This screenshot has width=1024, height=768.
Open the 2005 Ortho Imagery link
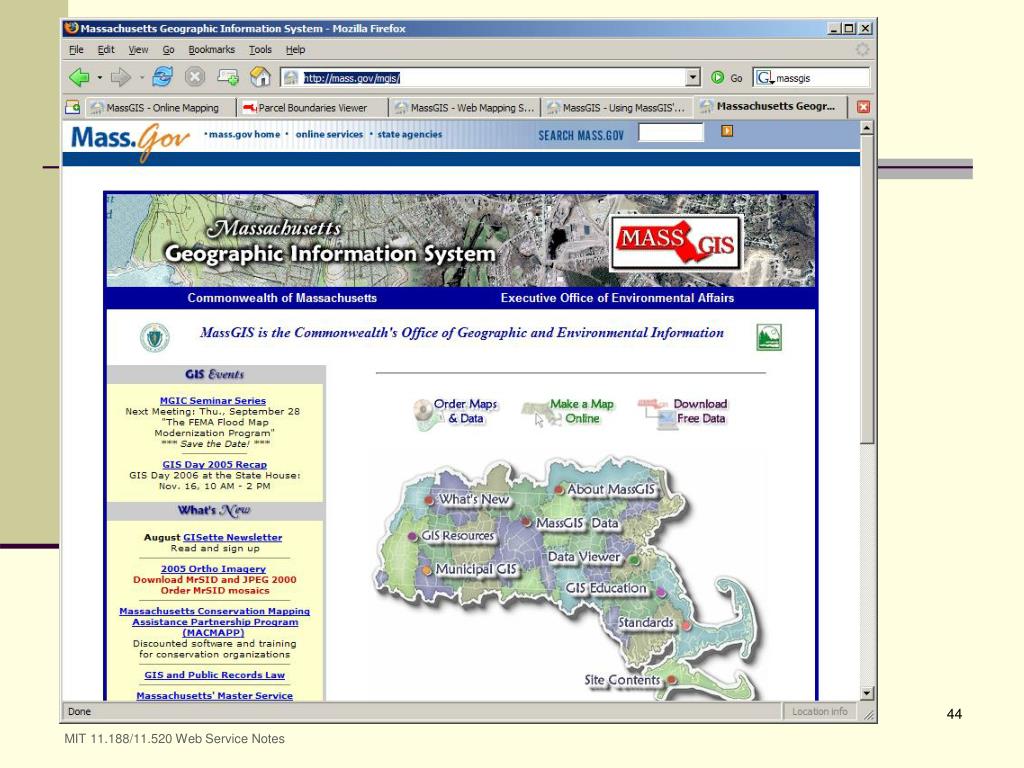point(214,569)
